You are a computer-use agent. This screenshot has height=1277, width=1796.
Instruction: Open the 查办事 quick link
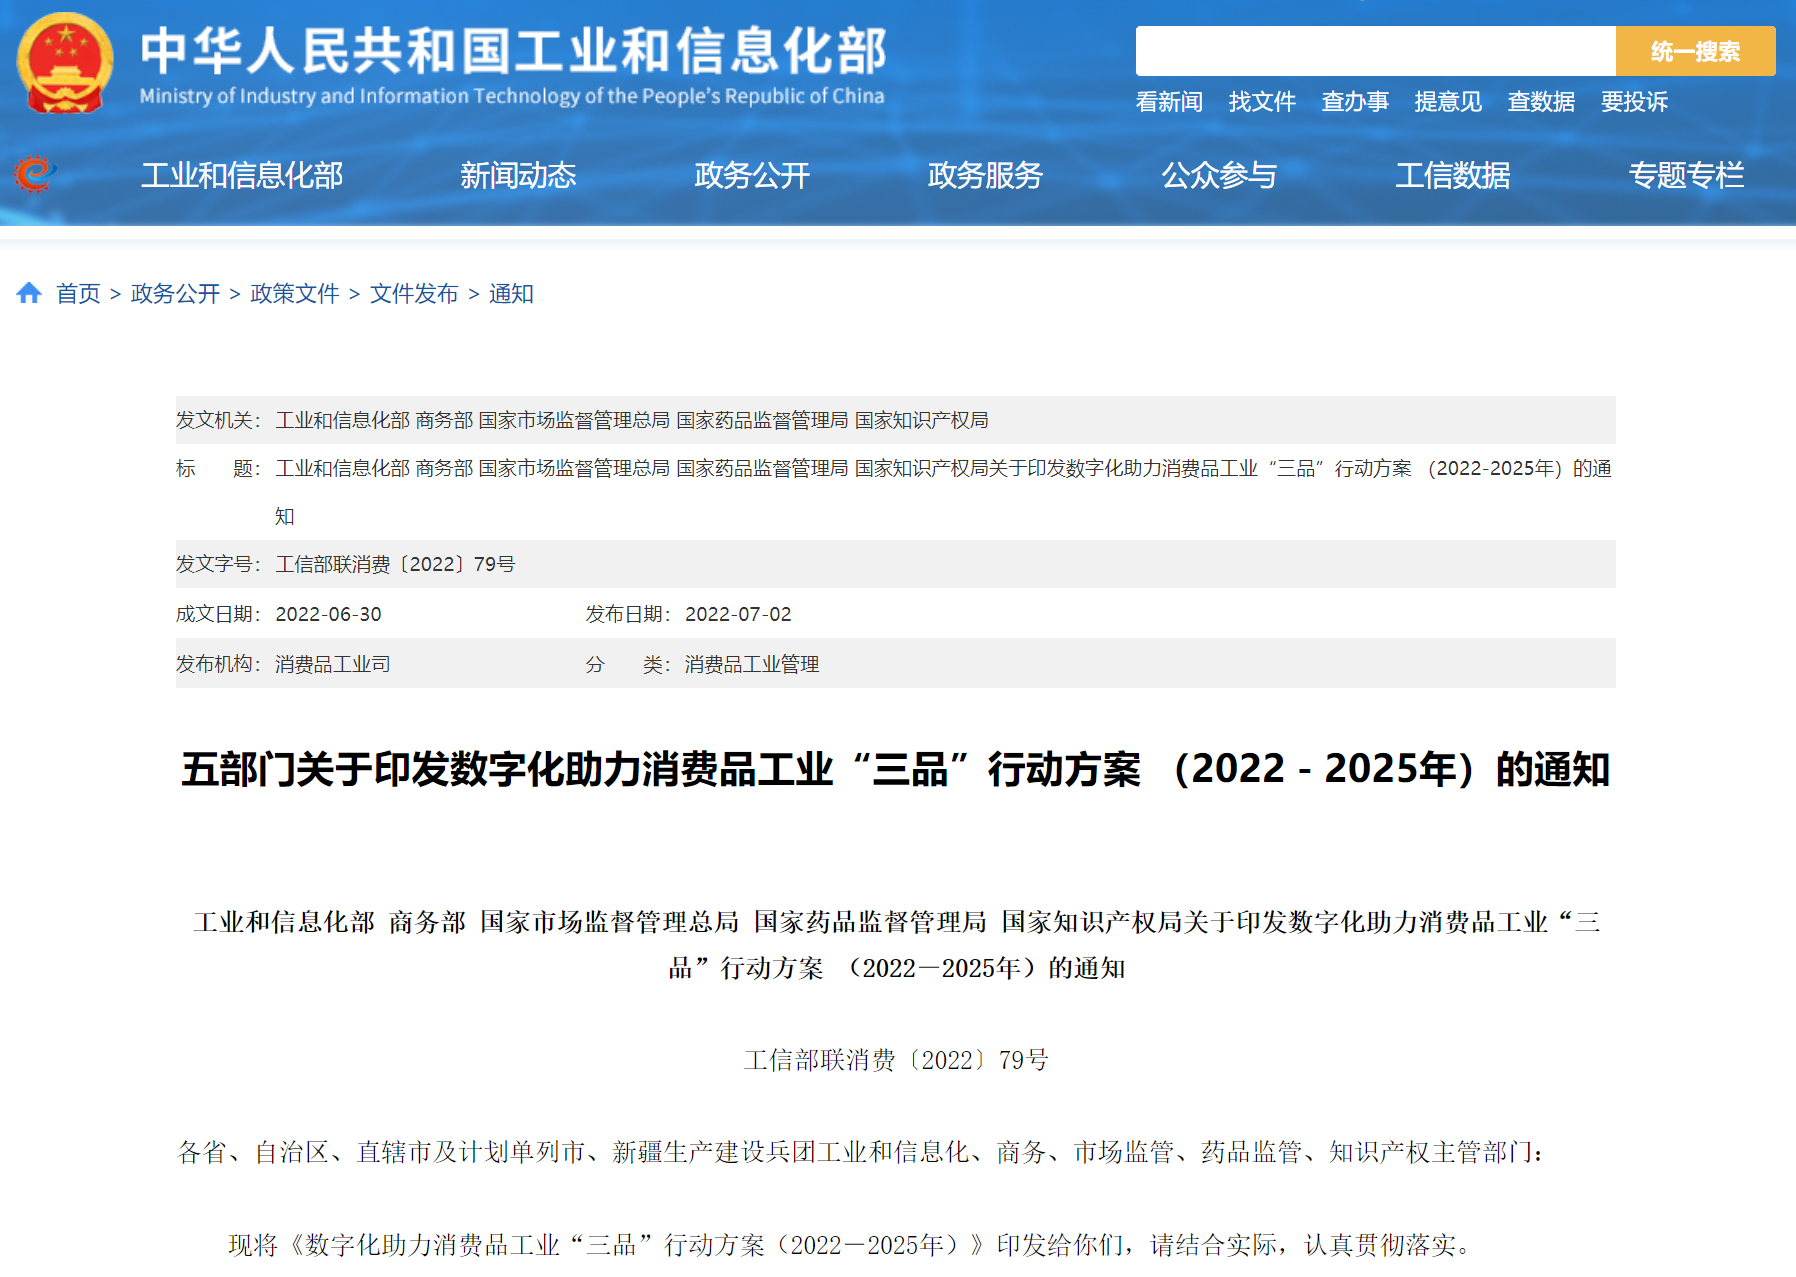(x=1355, y=102)
